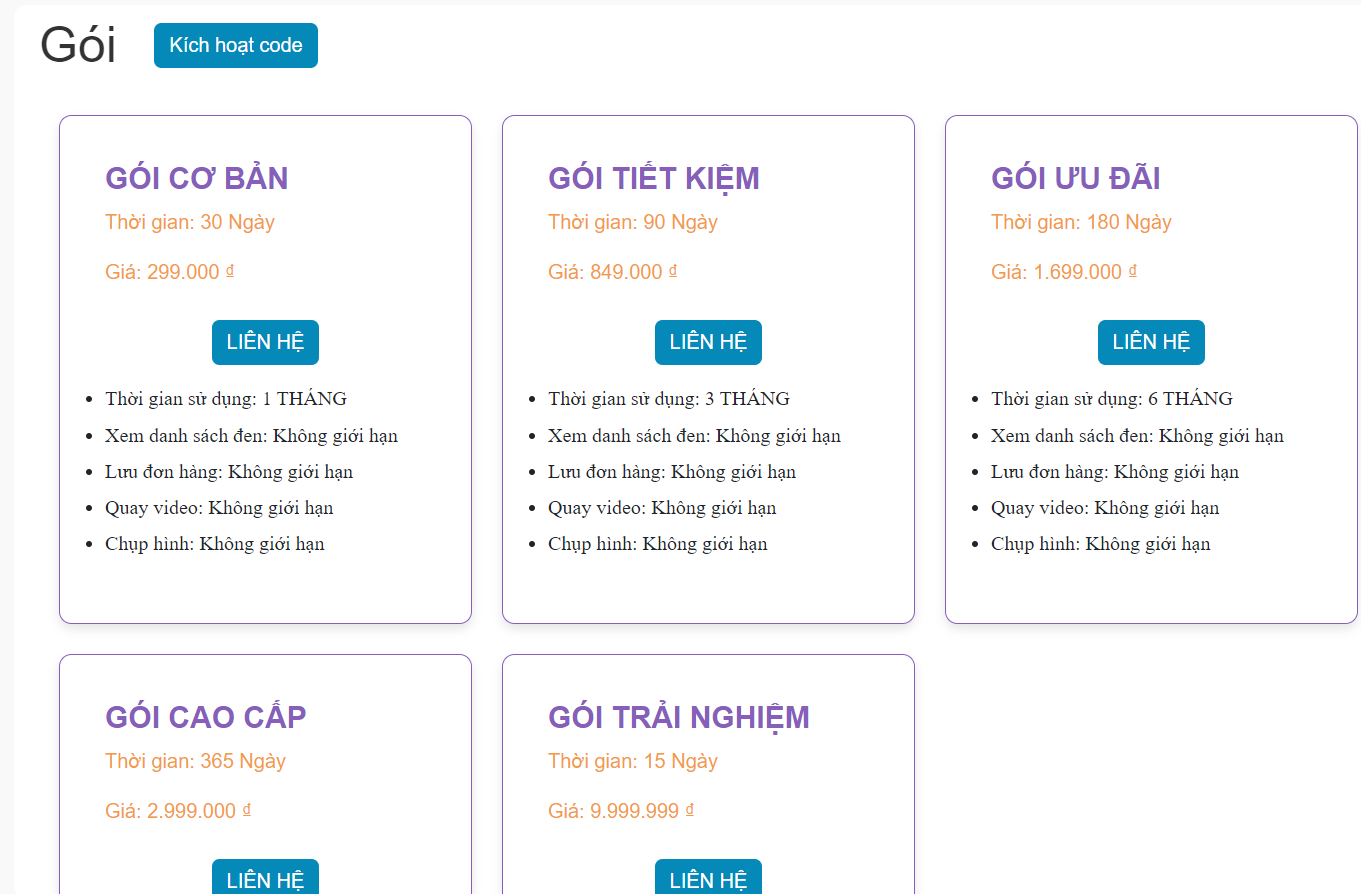This screenshot has height=894, width=1361.
Task: Click the 'Thời gian: 180 Ngày' text
Action: click(1081, 222)
